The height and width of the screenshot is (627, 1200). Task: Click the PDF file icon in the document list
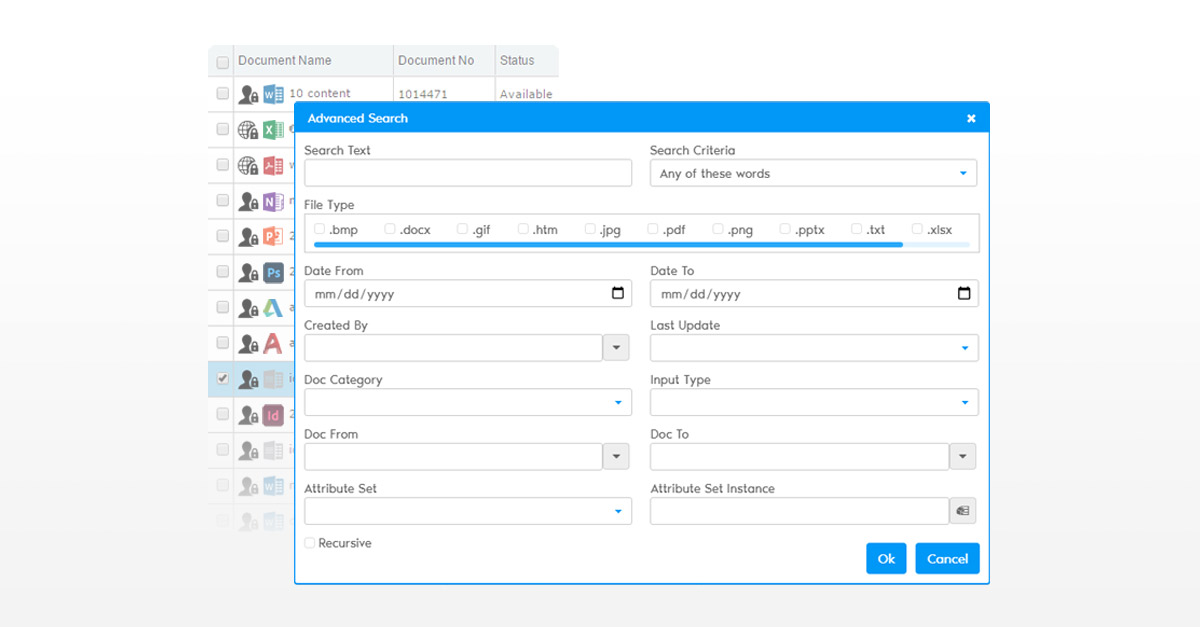[272, 163]
